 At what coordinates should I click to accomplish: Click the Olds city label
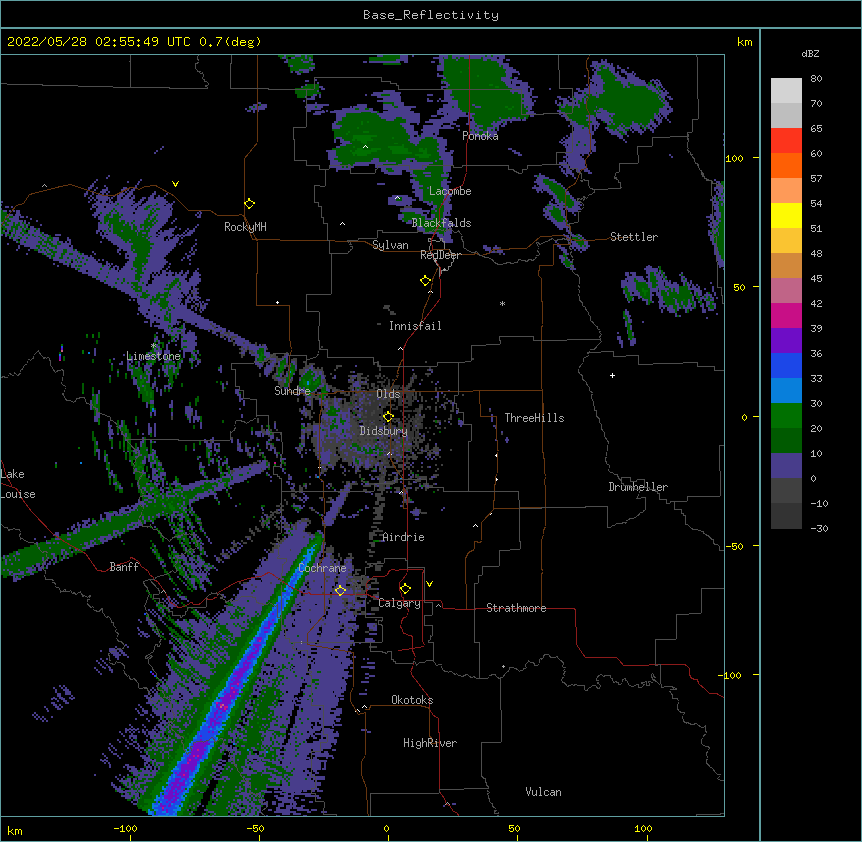pos(388,394)
